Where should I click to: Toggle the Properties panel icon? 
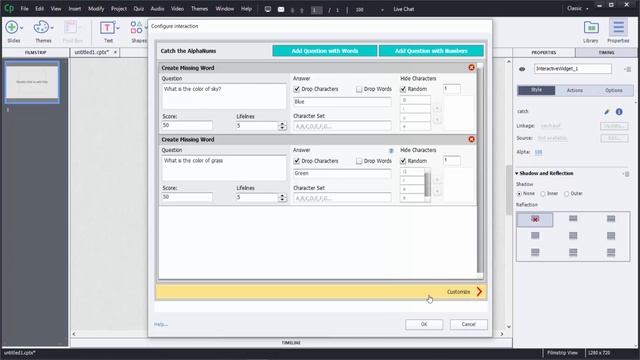[x=618, y=28]
